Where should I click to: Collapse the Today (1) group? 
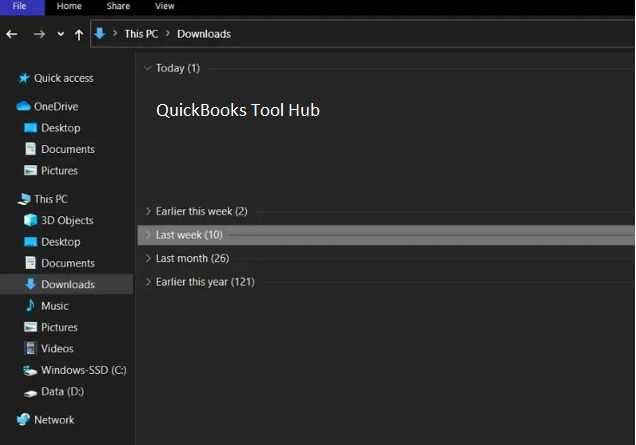(148, 68)
